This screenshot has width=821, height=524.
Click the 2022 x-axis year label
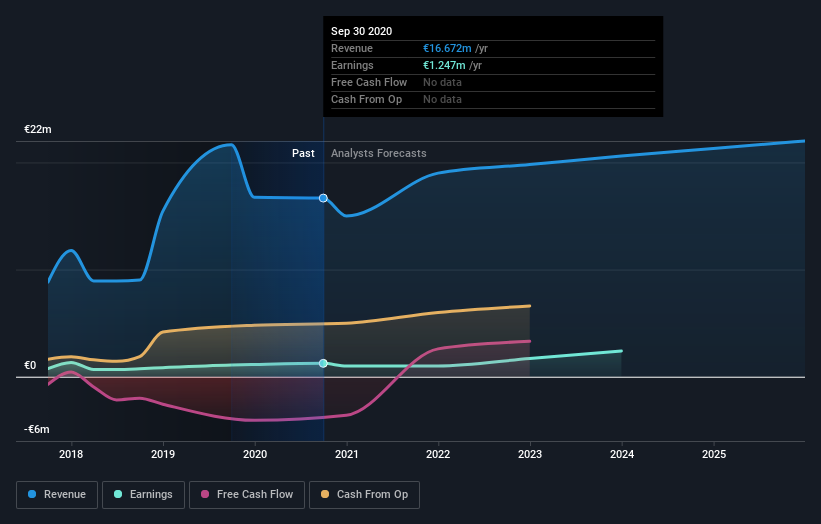click(438, 454)
